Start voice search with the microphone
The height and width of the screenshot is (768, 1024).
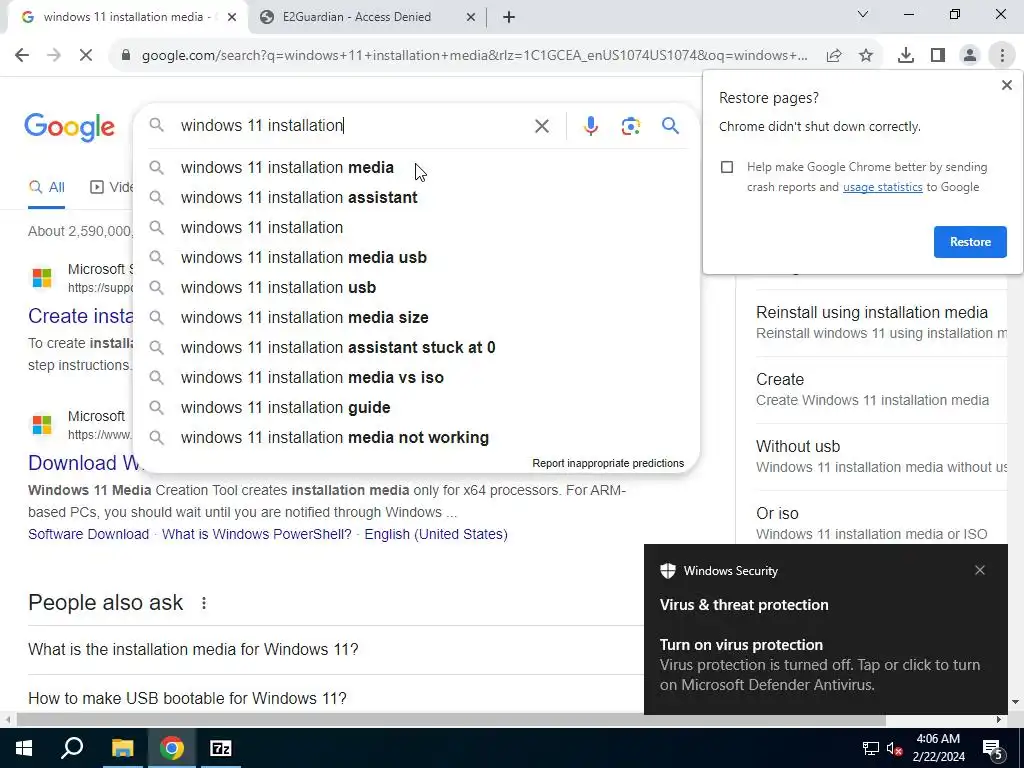coord(590,126)
